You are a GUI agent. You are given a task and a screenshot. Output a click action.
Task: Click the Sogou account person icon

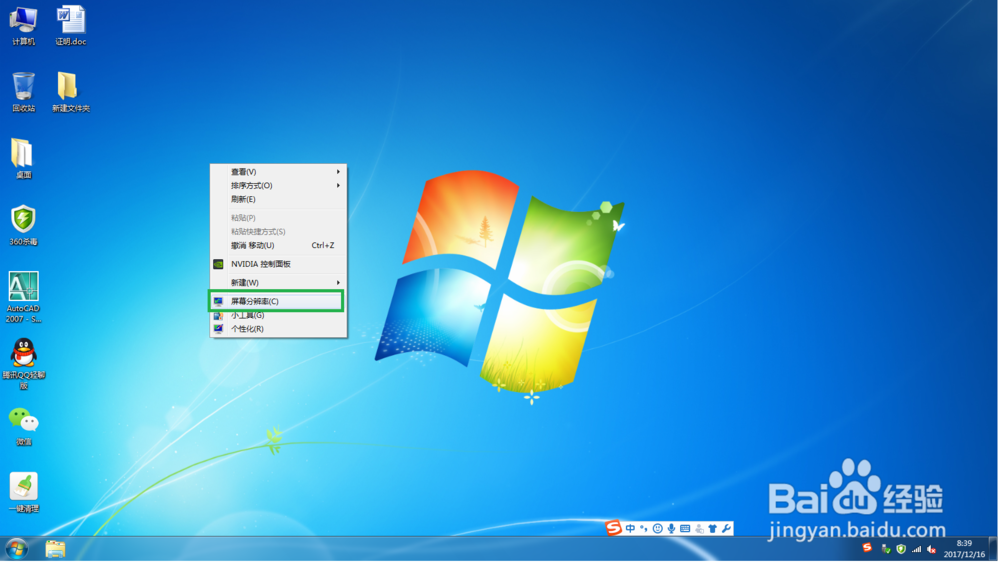tap(700, 528)
